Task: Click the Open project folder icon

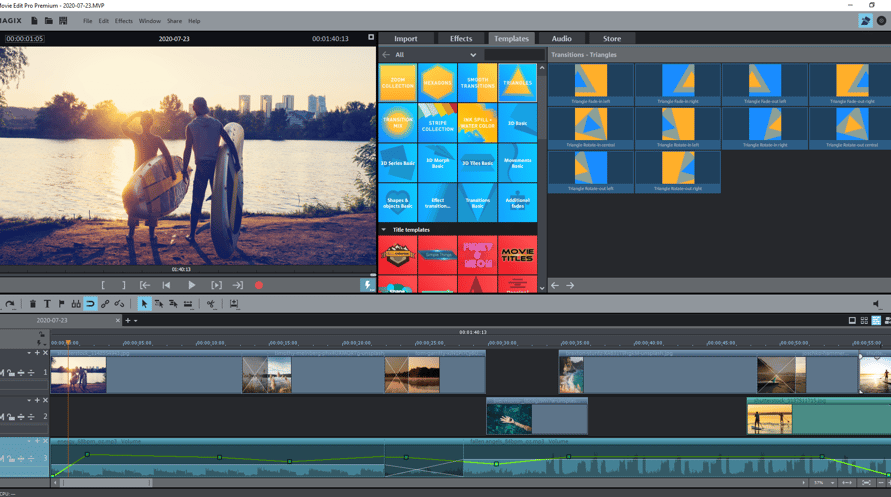Action: click(49, 21)
